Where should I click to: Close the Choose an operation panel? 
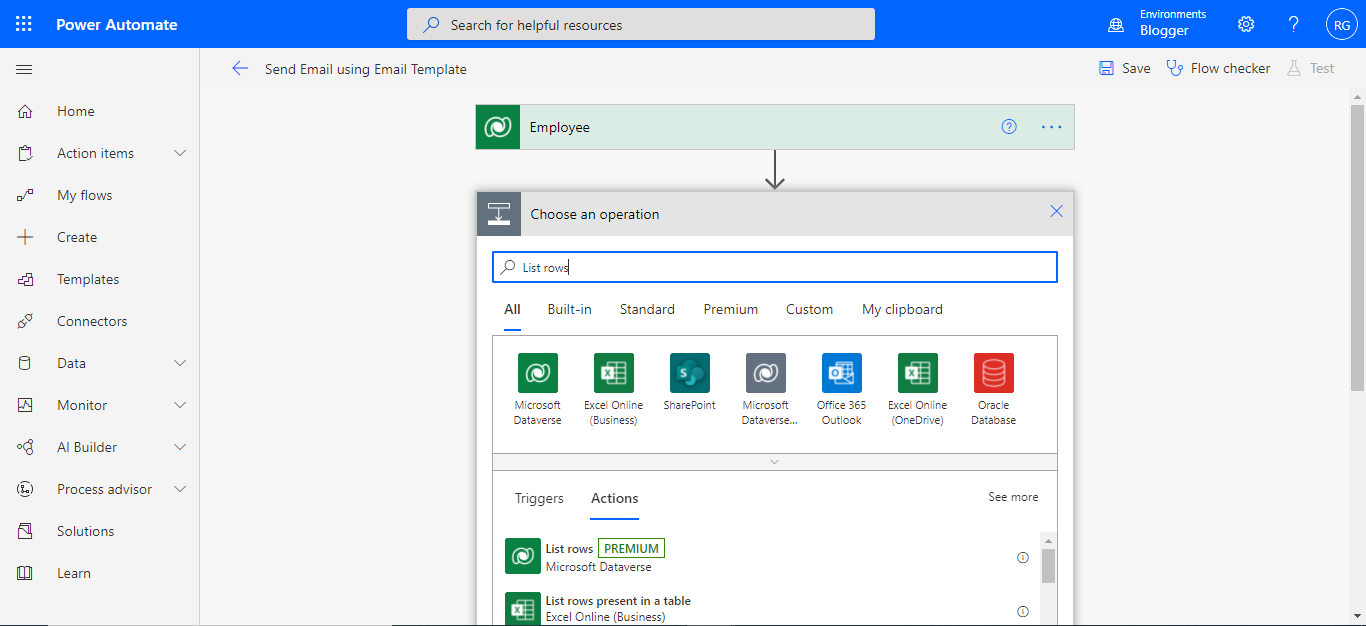coord(1056,212)
